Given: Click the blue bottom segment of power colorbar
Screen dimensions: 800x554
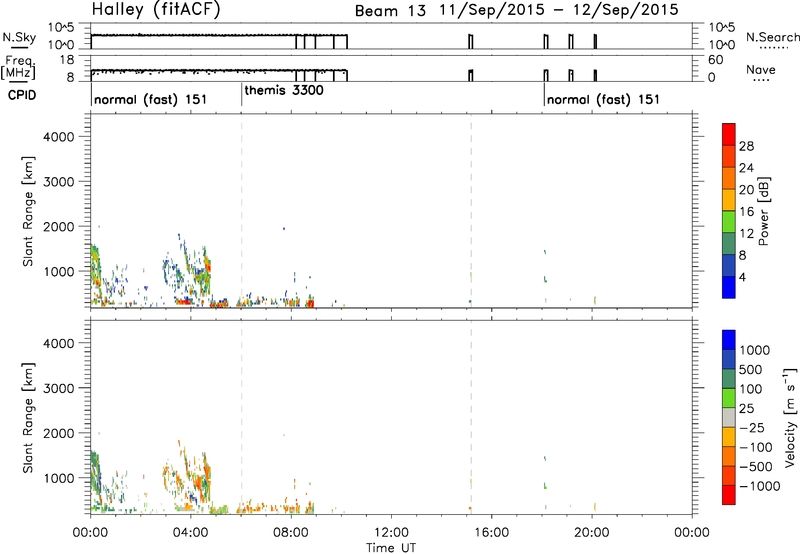Looking at the screenshot, I should click(729, 287).
